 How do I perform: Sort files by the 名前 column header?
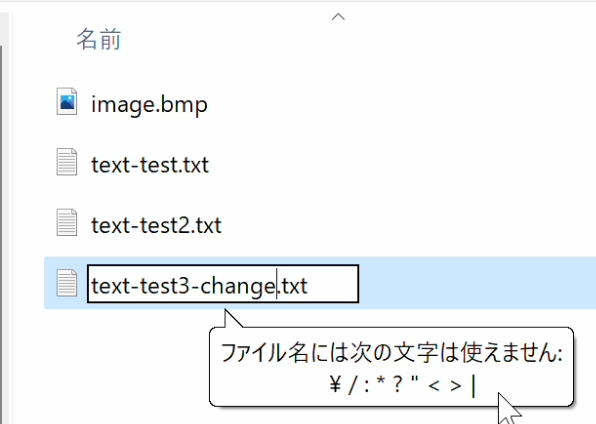99,39
